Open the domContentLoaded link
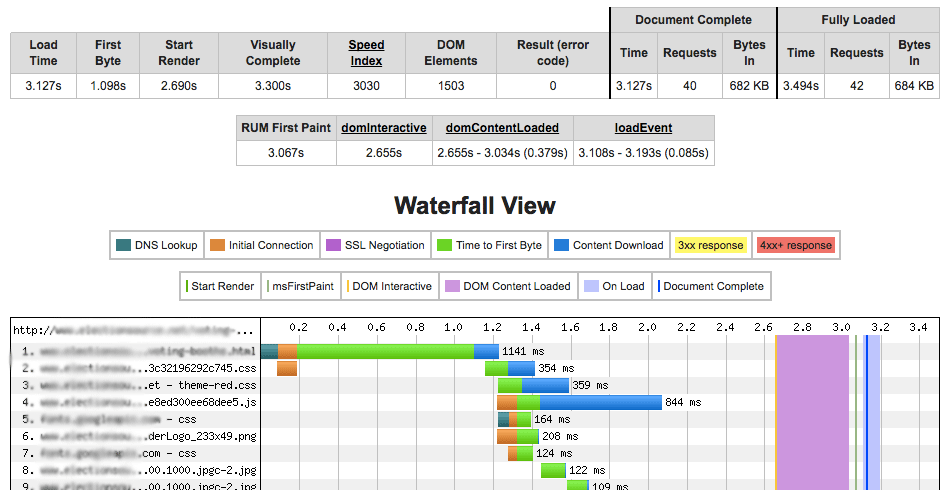 502,128
